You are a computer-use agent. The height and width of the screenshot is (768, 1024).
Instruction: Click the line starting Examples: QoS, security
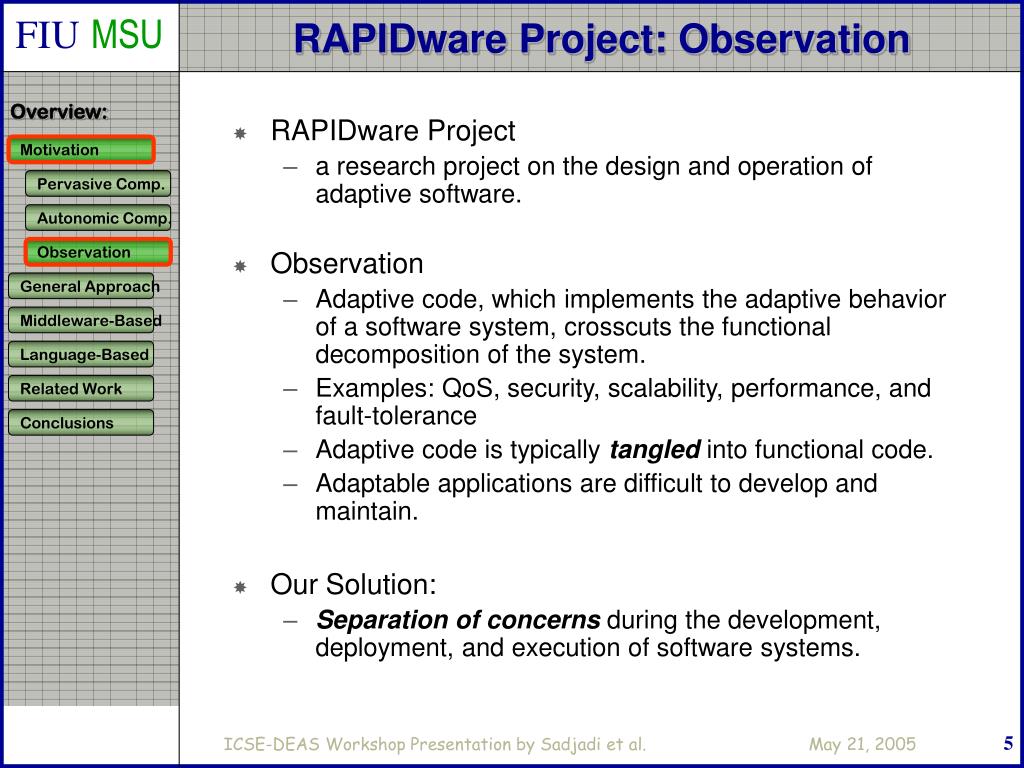tap(623, 389)
